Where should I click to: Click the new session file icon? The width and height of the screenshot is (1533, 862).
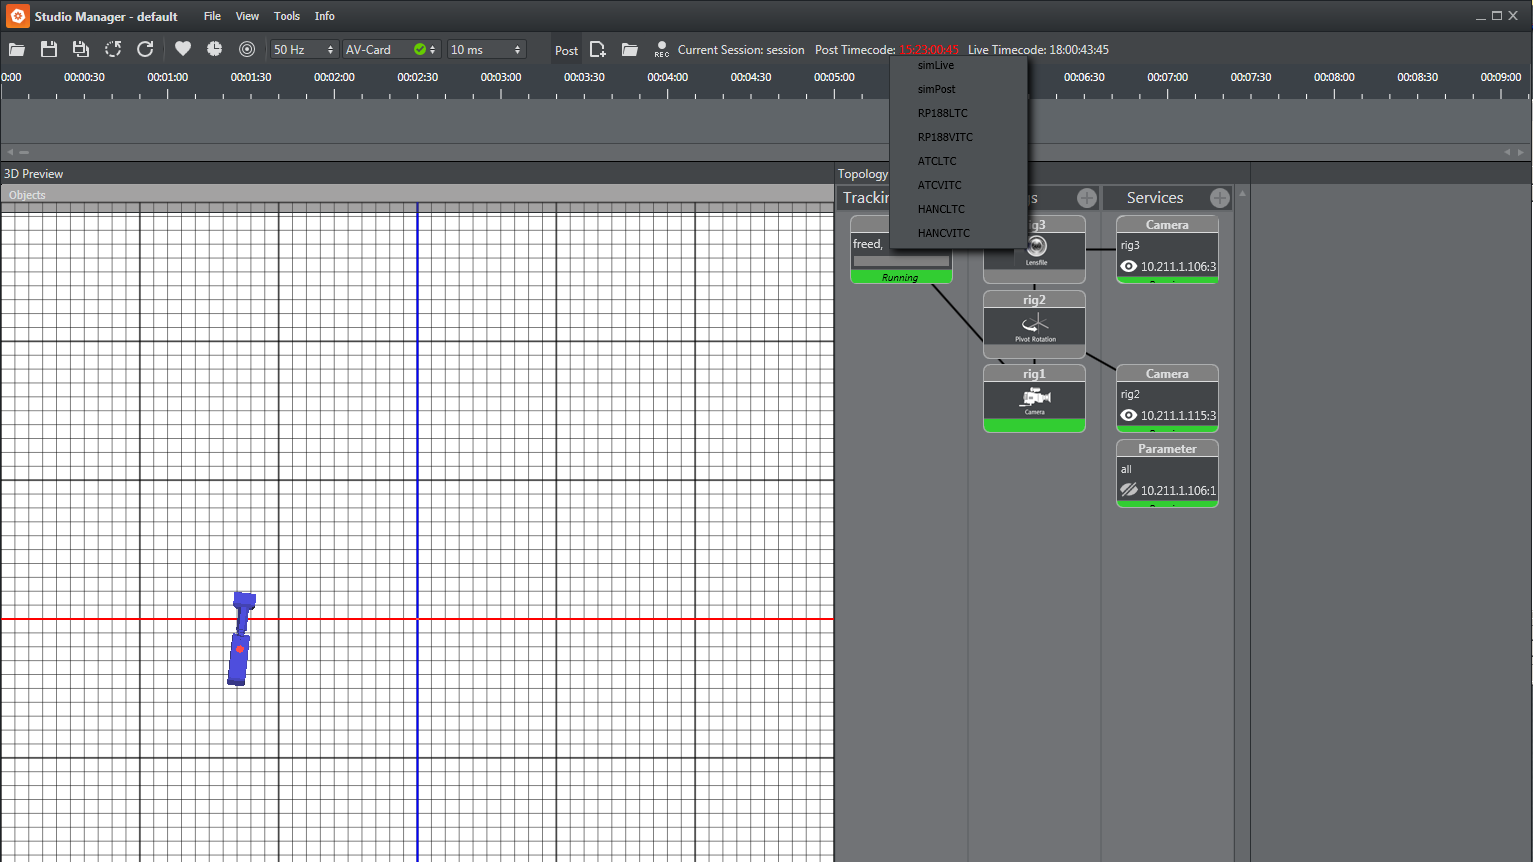click(598, 49)
